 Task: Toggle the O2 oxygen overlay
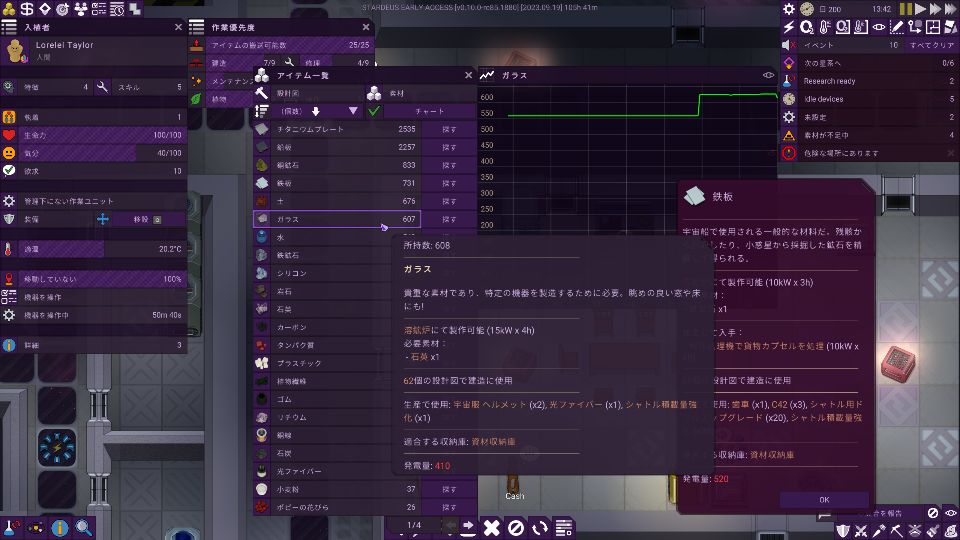pos(807,27)
